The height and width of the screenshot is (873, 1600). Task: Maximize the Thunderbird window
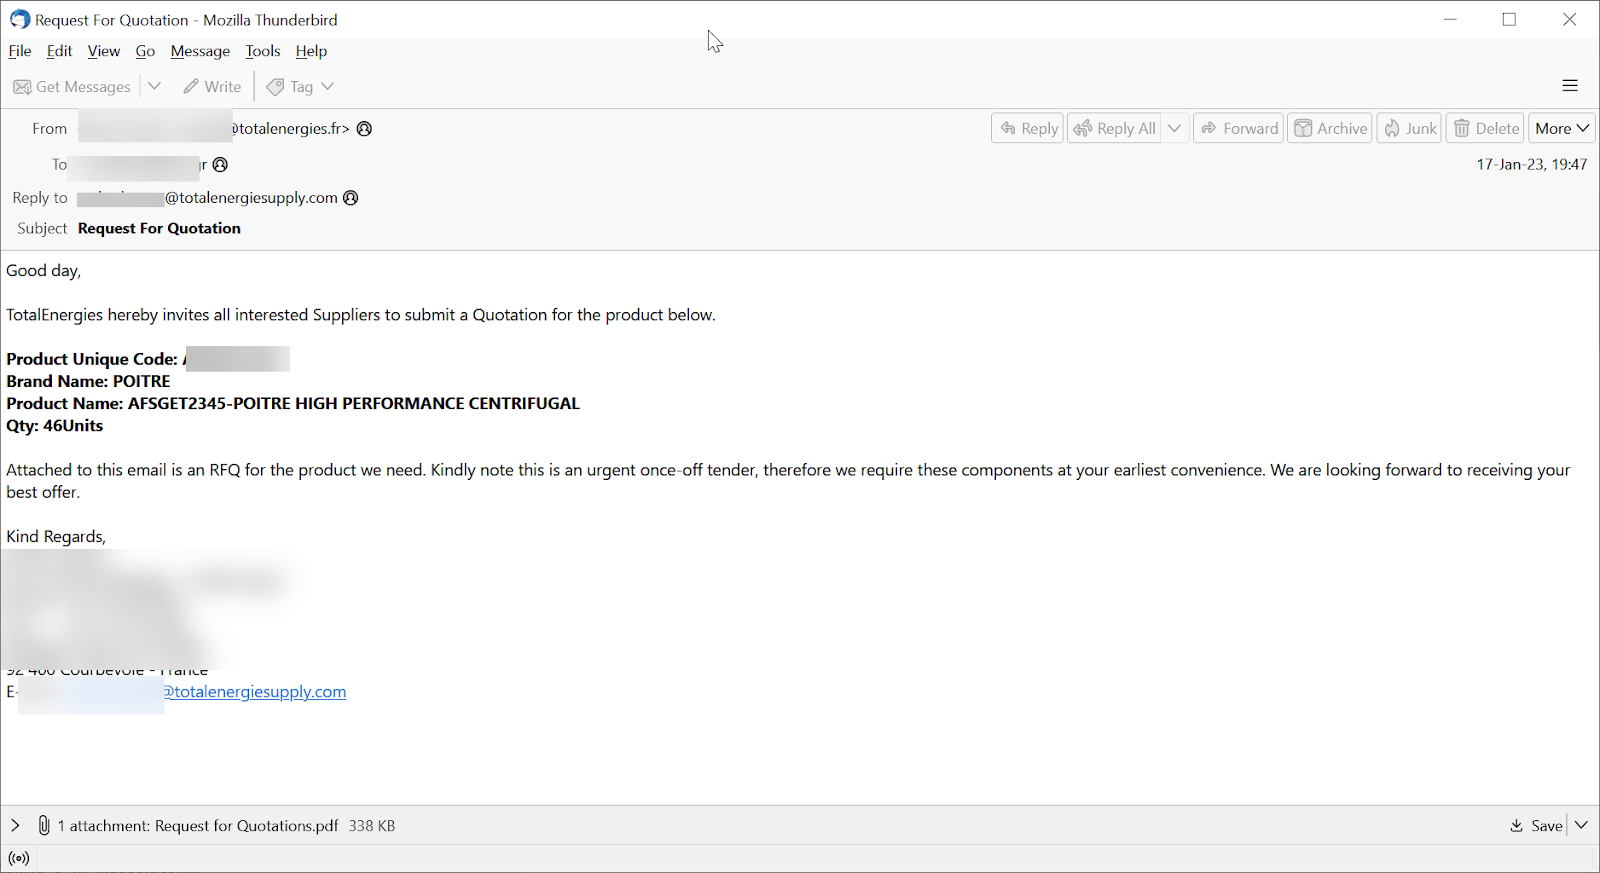[1509, 20]
